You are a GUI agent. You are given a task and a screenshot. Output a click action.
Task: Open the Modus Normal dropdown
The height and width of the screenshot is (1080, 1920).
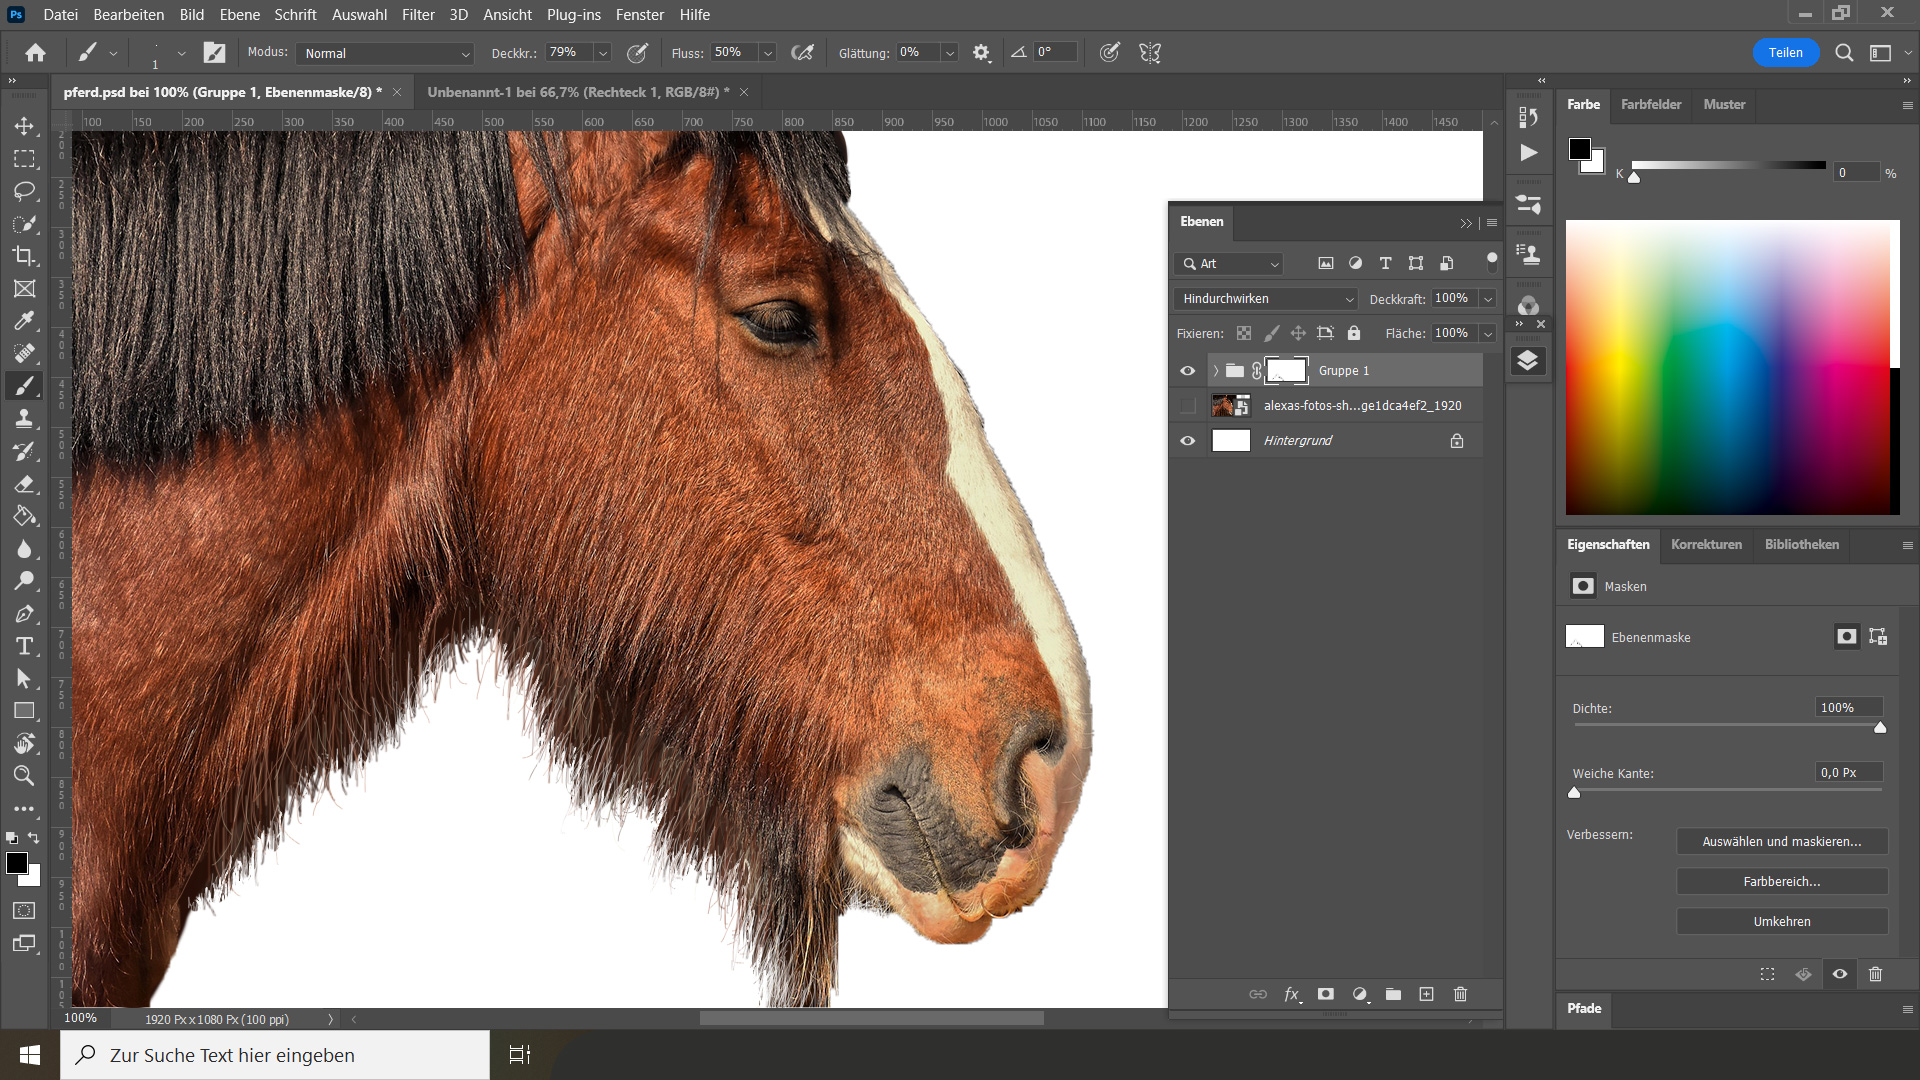click(x=387, y=54)
